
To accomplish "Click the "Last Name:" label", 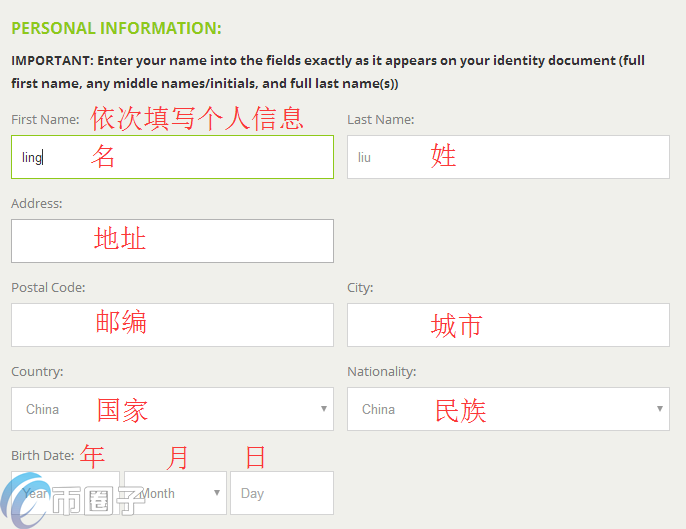I will point(380,119).
